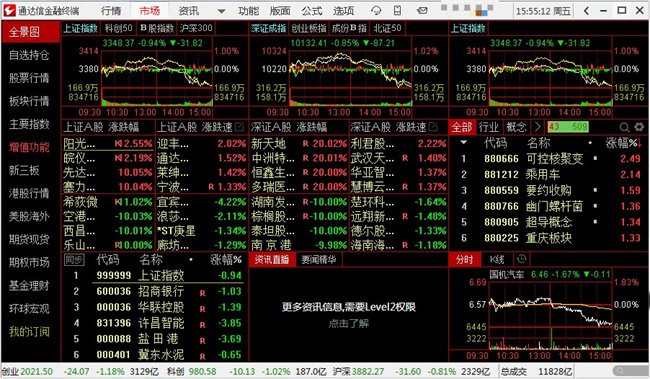Click the green 43 509 up-down ratio bar
Image resolution: width=650 pixels, height=379 pixels.
(x=568, y=127)
